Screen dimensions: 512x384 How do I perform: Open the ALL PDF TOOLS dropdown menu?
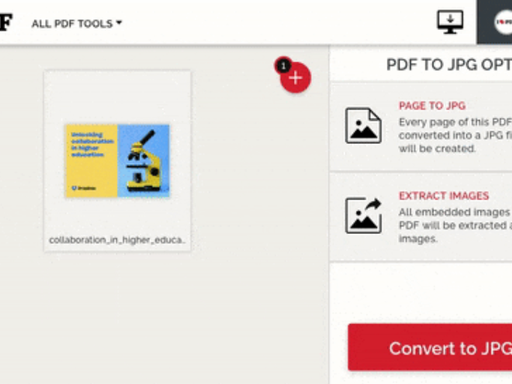coord(77,24)
